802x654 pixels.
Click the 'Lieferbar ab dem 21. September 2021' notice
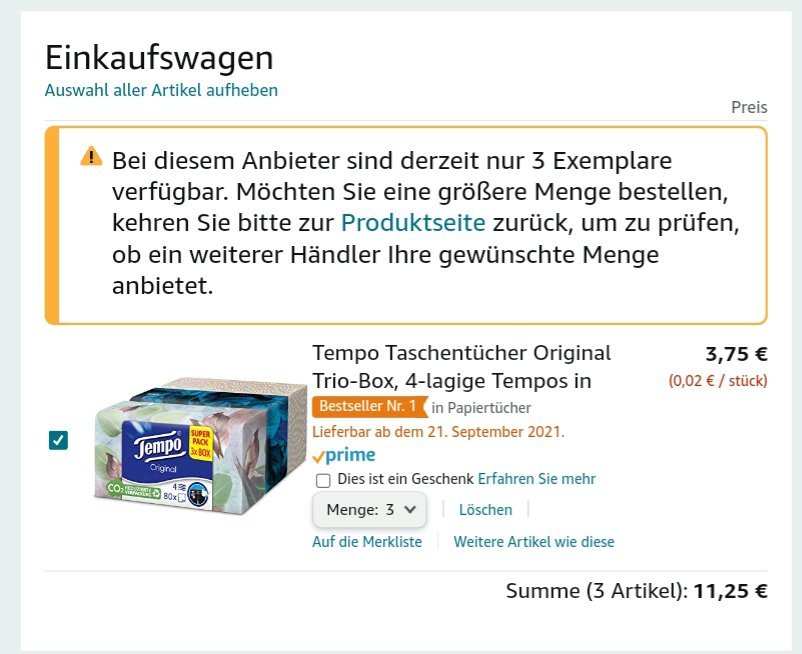click(x=438, y=432)
